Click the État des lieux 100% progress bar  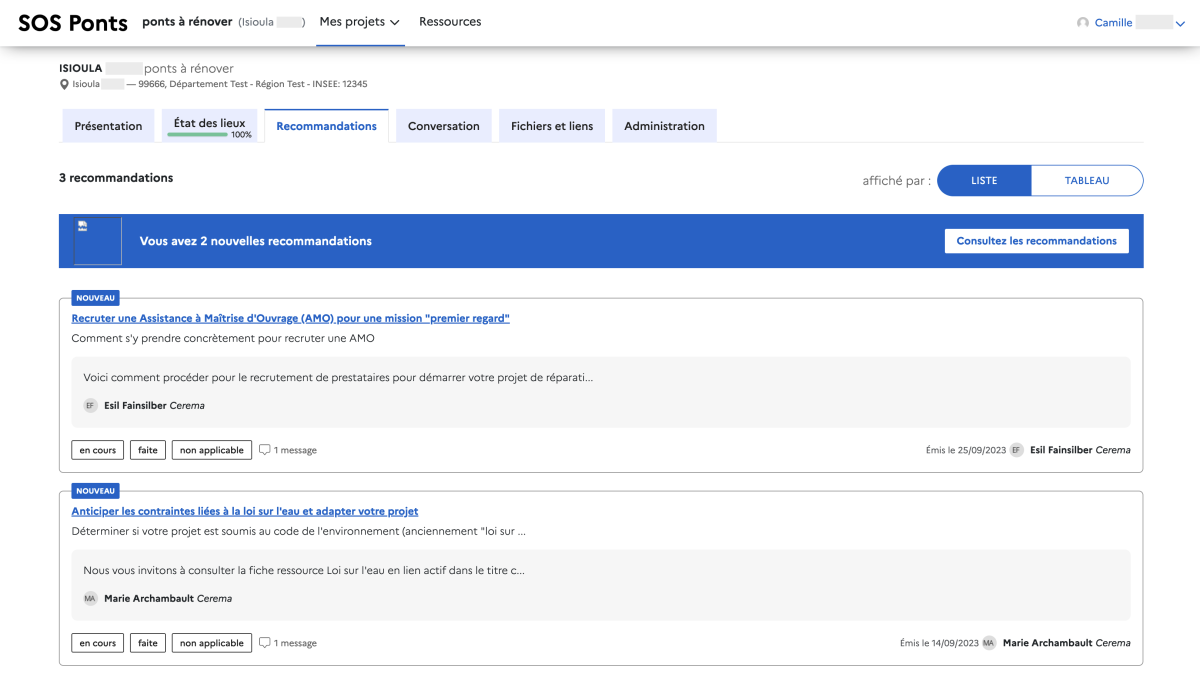197,134
